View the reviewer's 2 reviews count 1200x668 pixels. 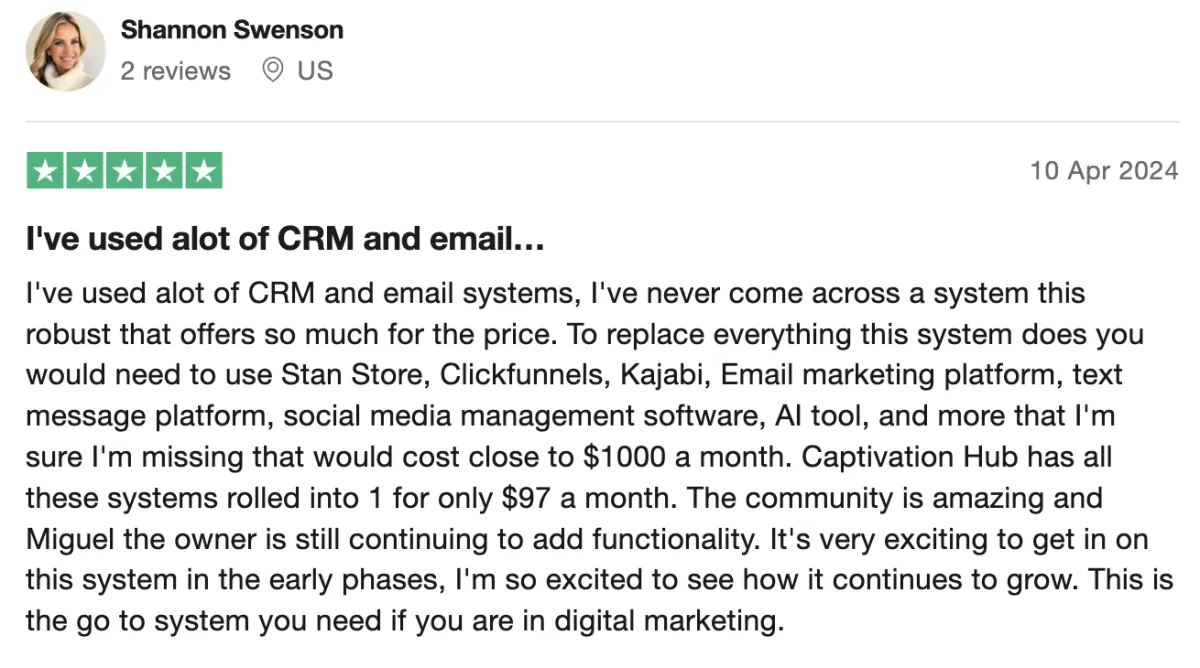click(x=175, y=71)
